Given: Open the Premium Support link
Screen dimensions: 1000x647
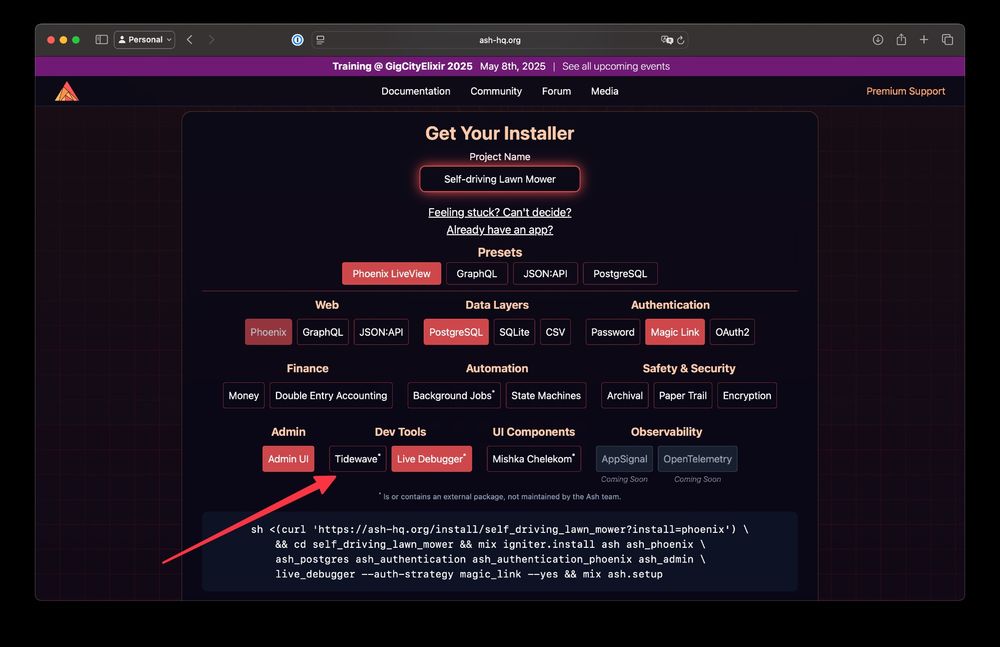Looking at the screenshot, I should [906, 91].
